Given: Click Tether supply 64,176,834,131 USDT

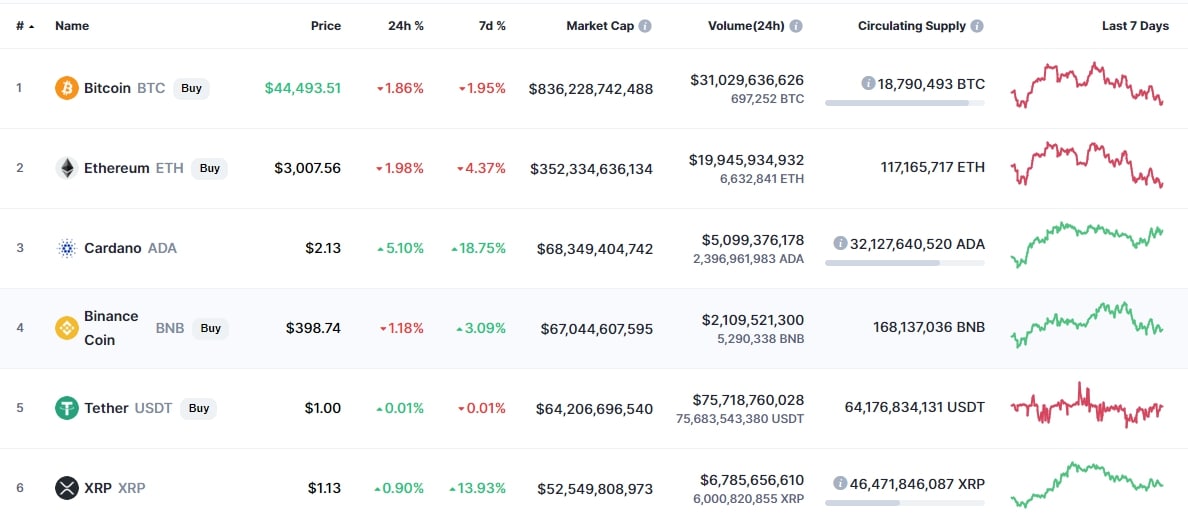Looking at the screenshot, I should coord(914,408).
